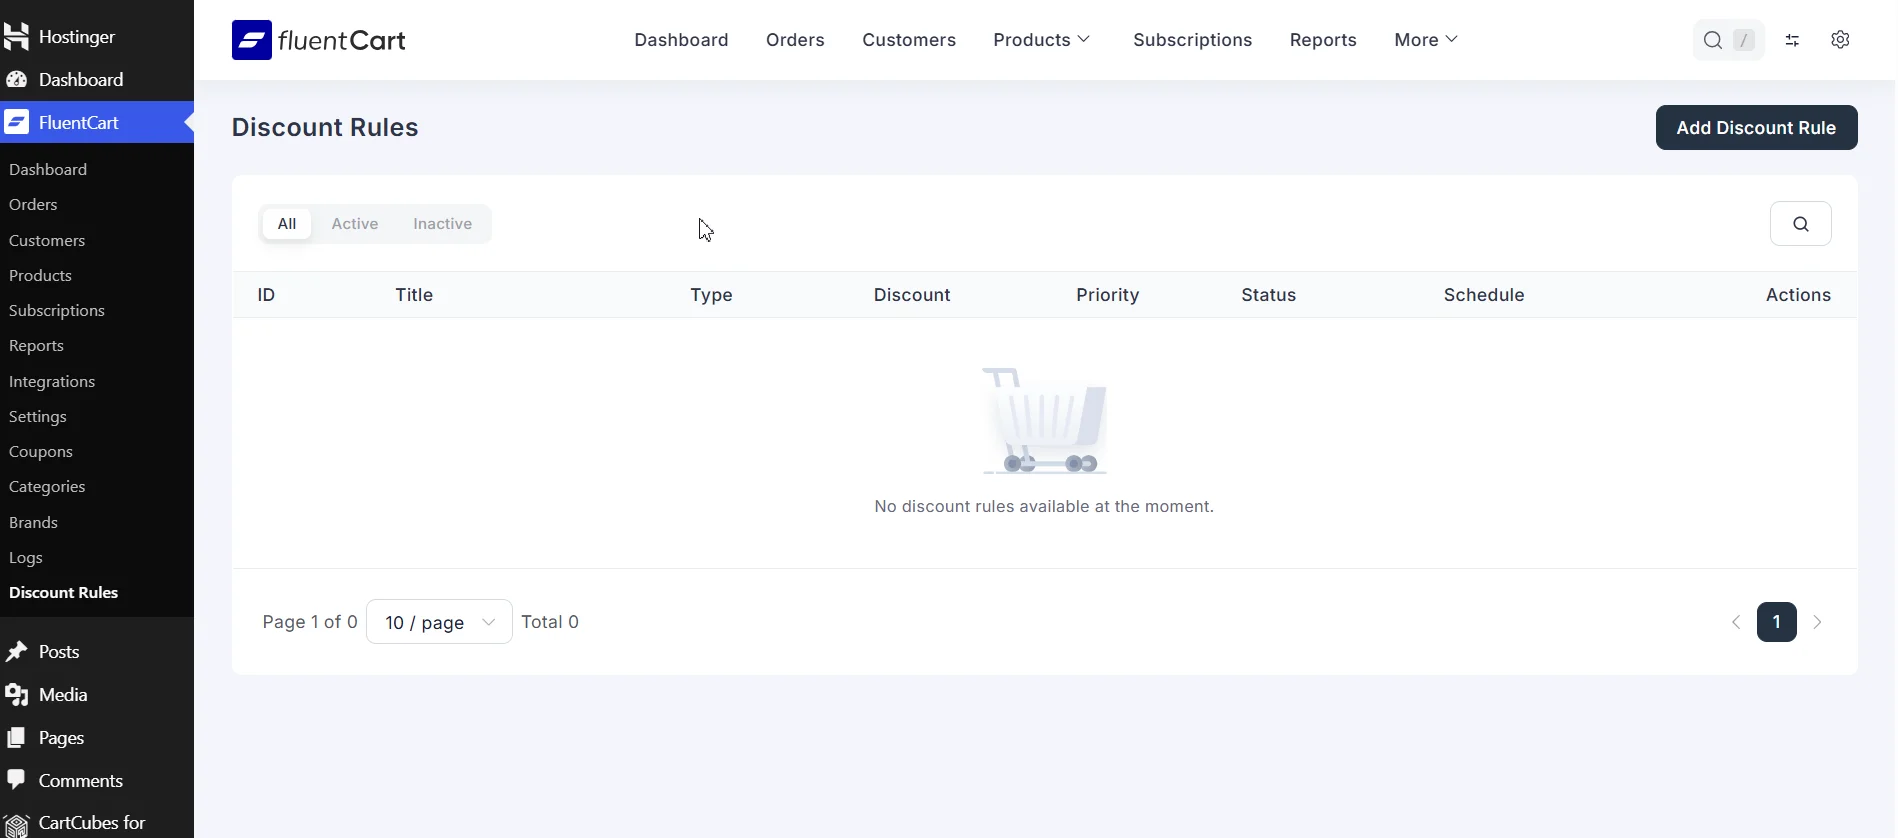1898x838 pixels.
Task: Open the 10 / page size dropdown
Action: pos(439,622)
